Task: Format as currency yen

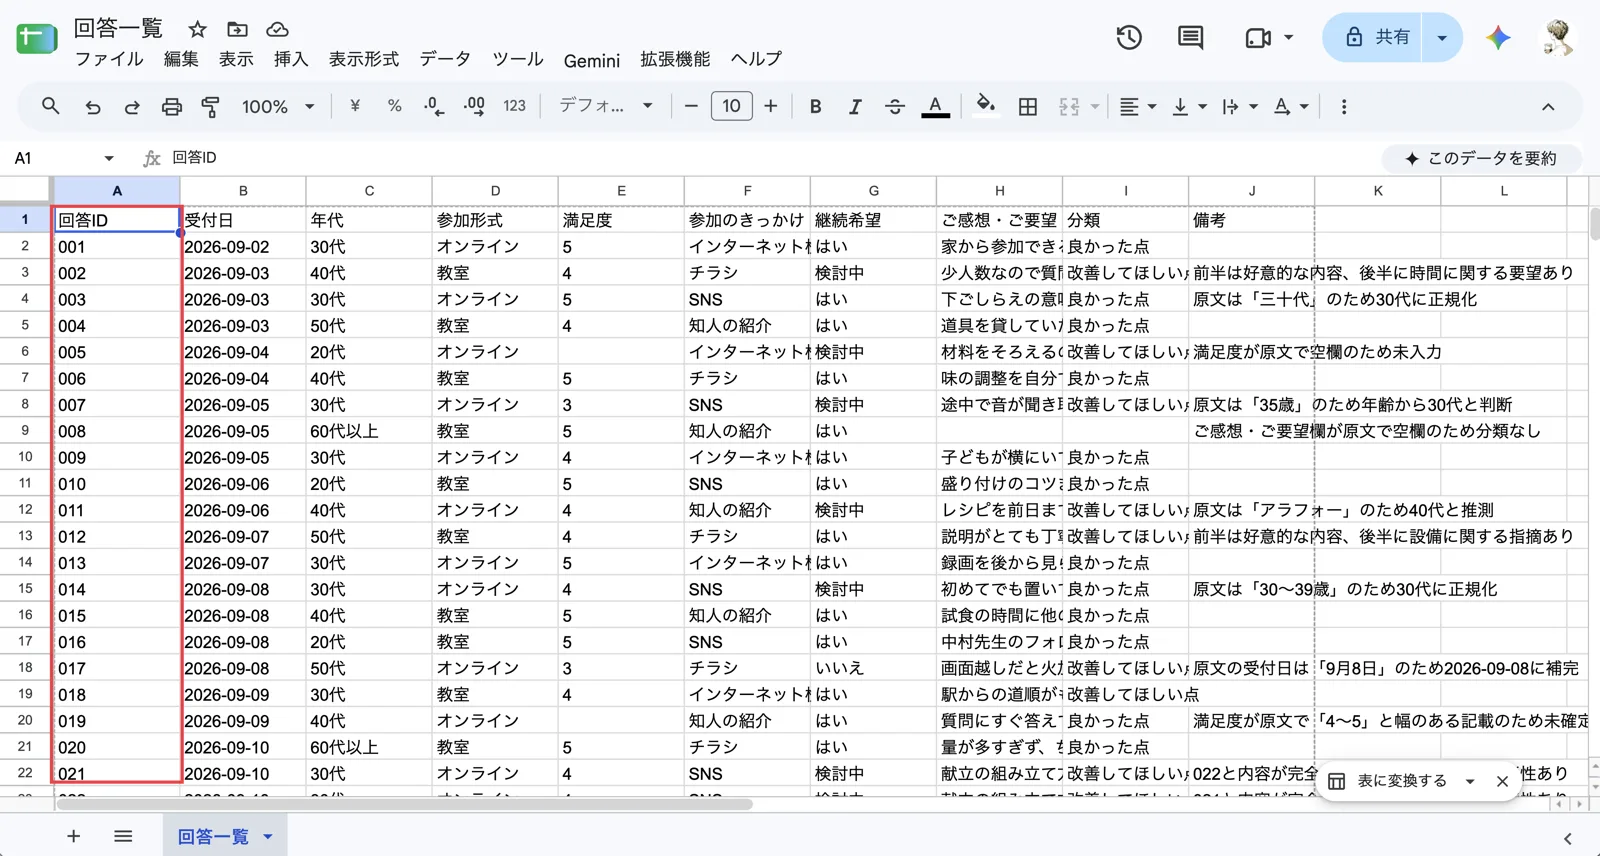Action: point(355,106)
